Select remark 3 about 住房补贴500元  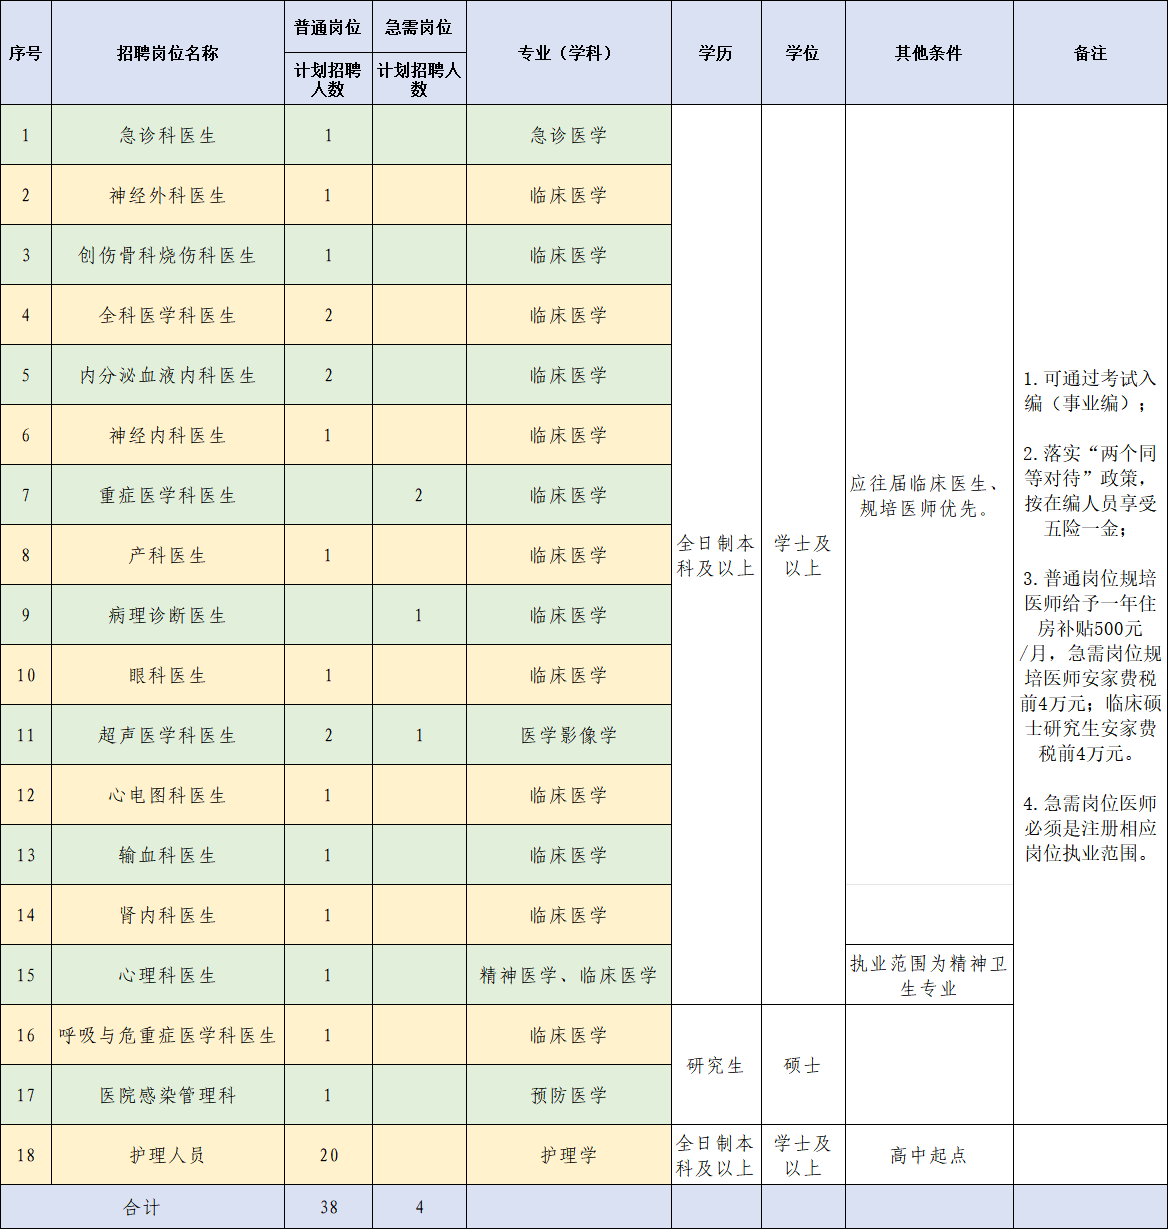(1090, 665)
